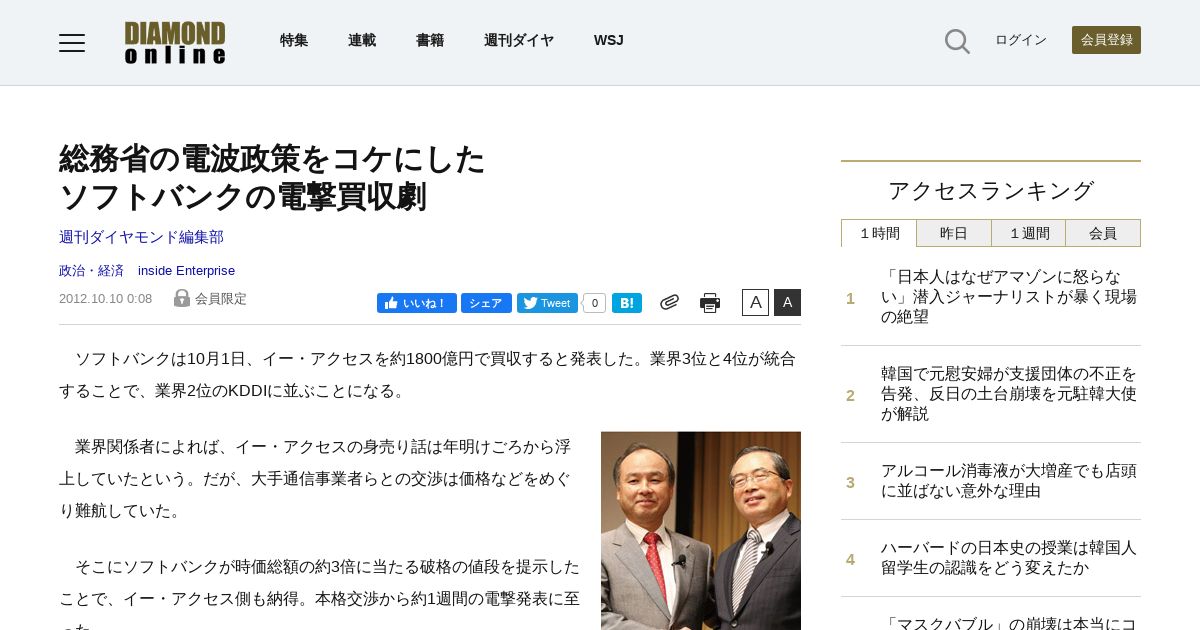Click the ログイン link

(x=1021, y=40)
